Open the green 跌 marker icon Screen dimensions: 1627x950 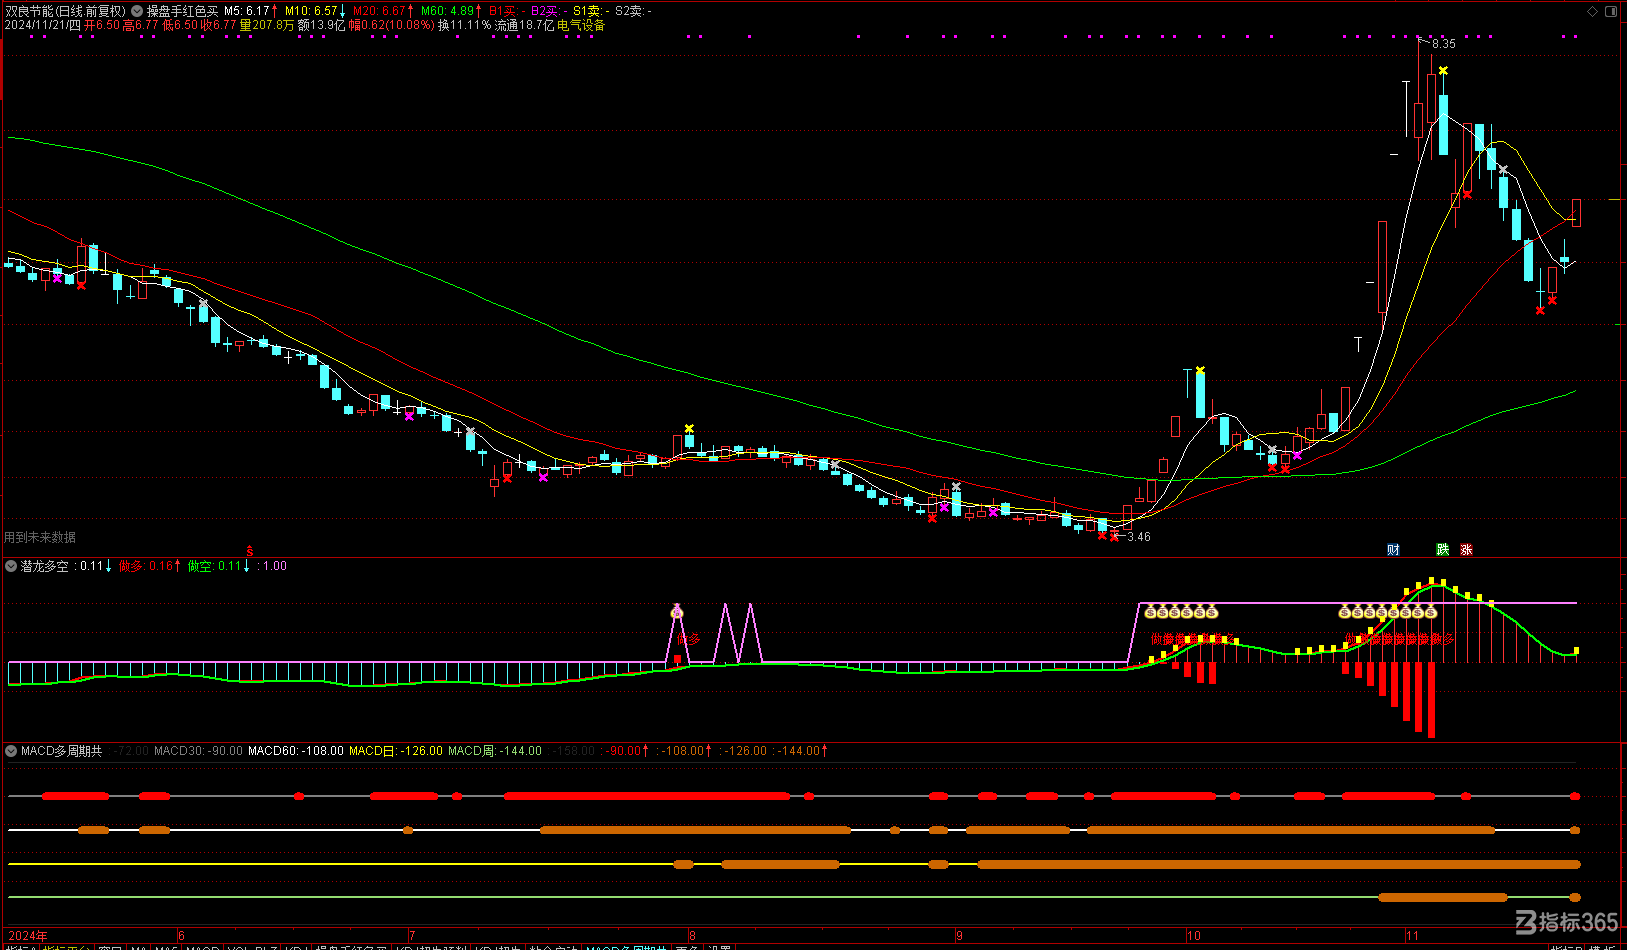pyautogui.click(x=1443, y=550)
